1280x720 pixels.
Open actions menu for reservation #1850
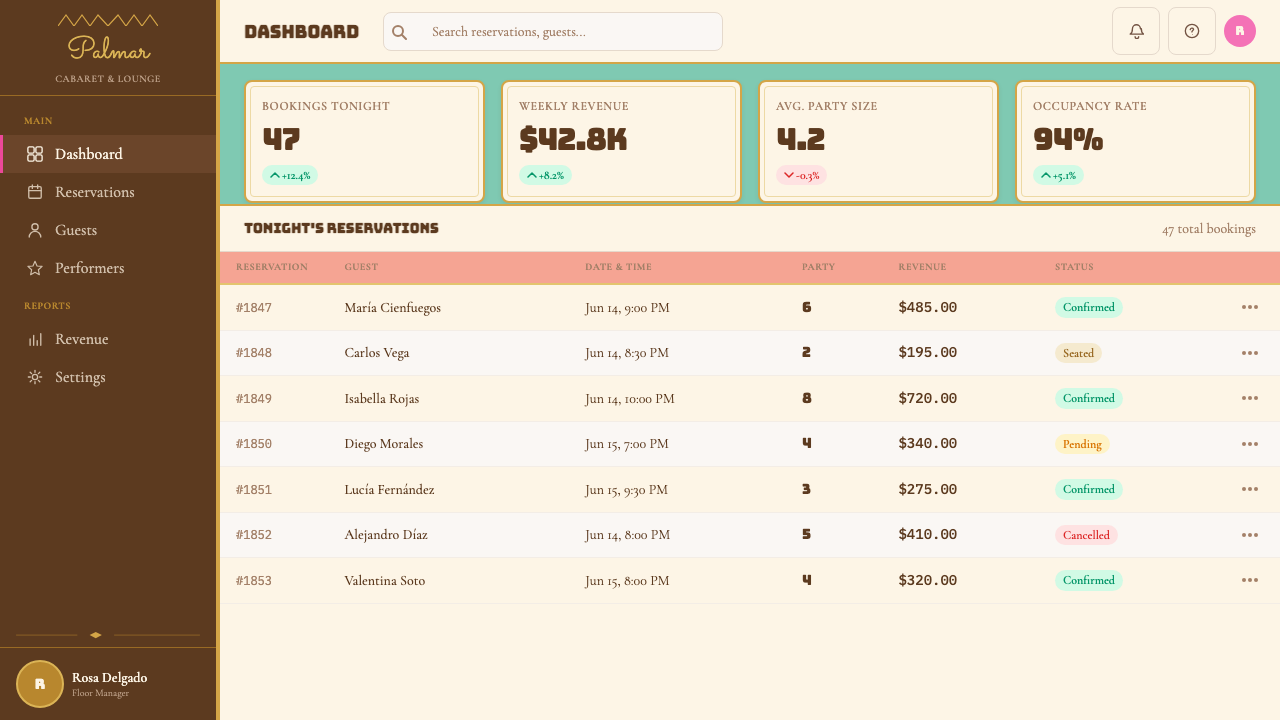pyautogui.click(x=1249, y=444)
